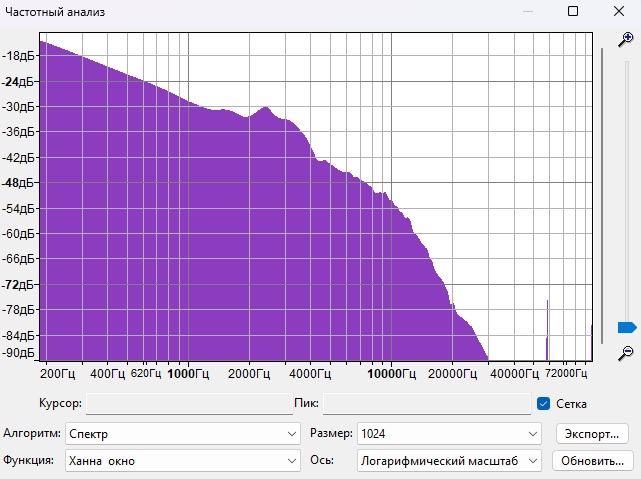Click the -48дБ axis label
Viewport: 641px width, 479px height.
pos(18,183)
